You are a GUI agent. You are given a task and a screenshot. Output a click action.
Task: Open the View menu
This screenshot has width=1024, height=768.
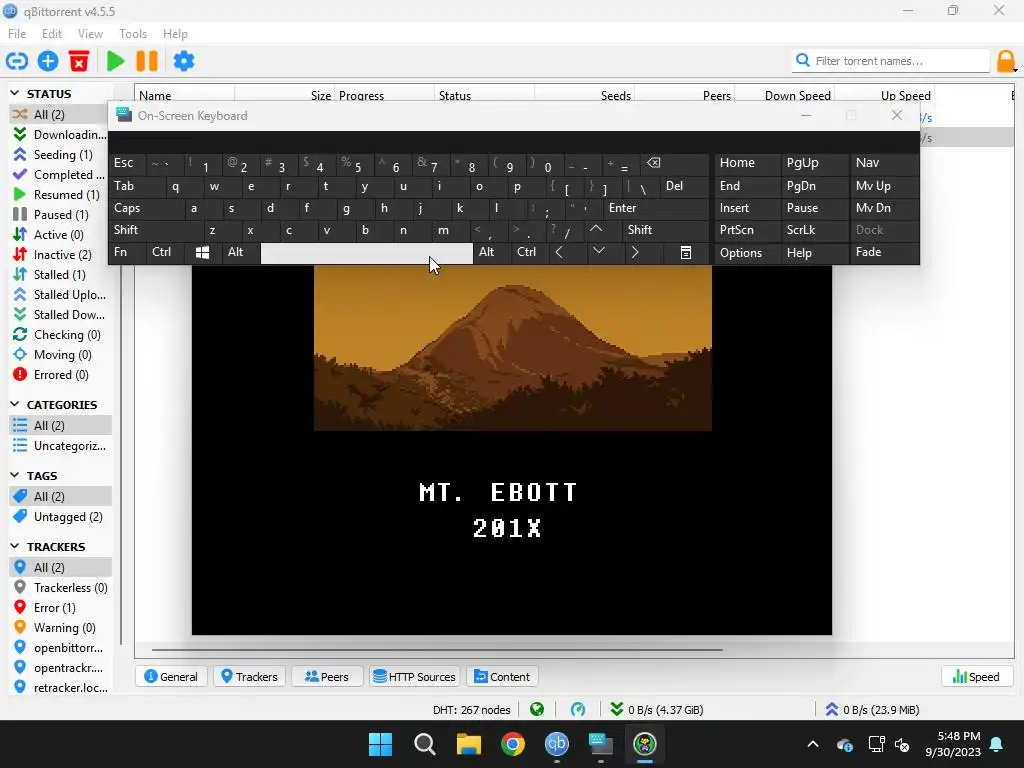tap(90, 34)
